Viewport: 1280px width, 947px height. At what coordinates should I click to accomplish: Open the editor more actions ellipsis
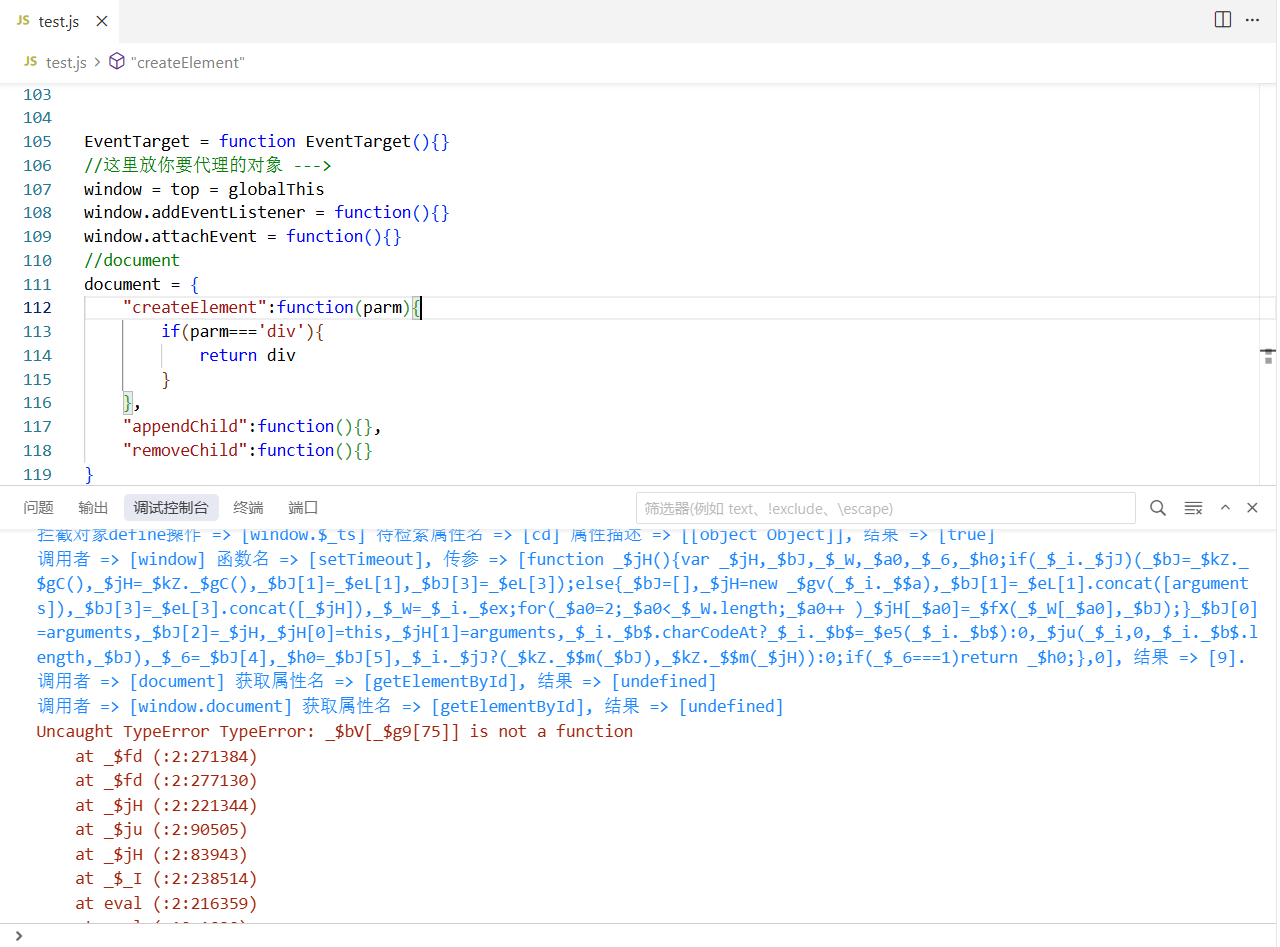tap(1252, 20)
